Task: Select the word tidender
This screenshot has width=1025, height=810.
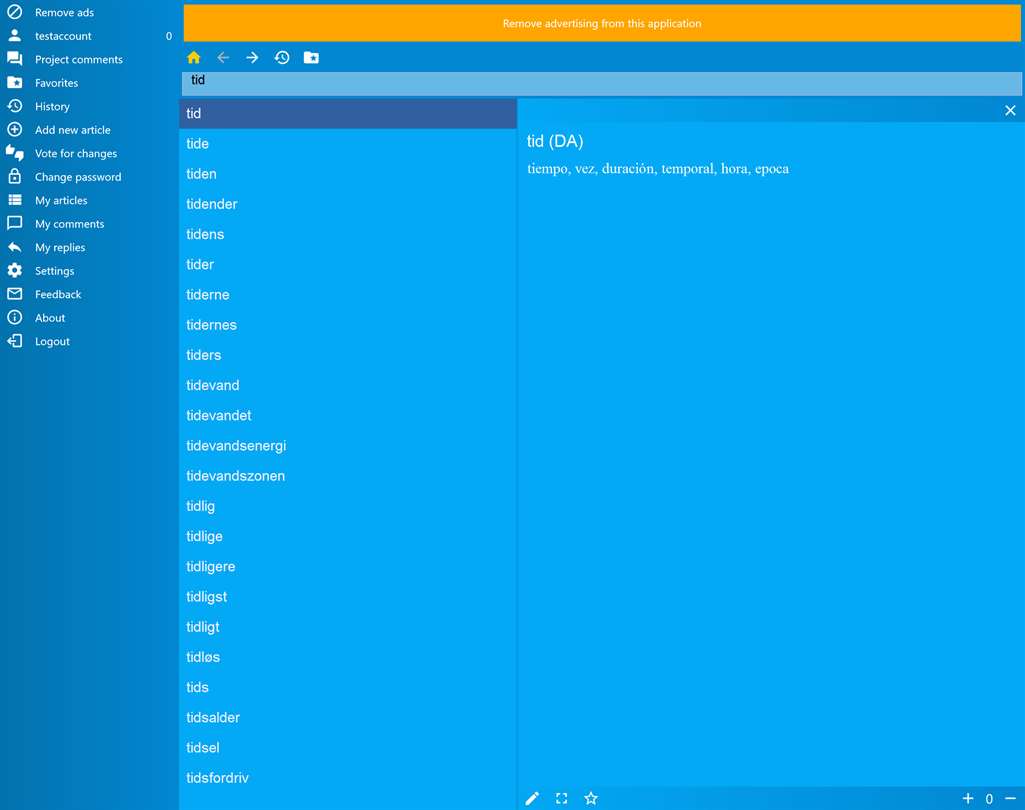Action: [348, 204]
